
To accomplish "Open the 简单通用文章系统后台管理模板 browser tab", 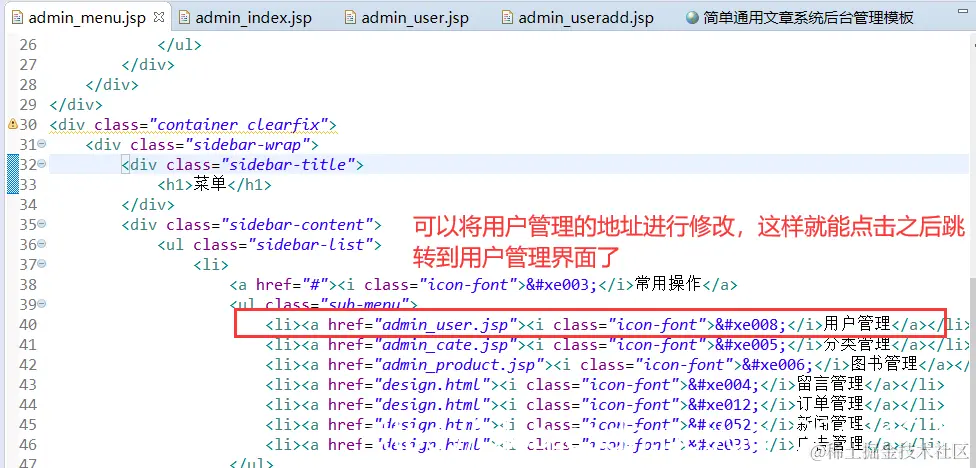I will tap(800, 17).
